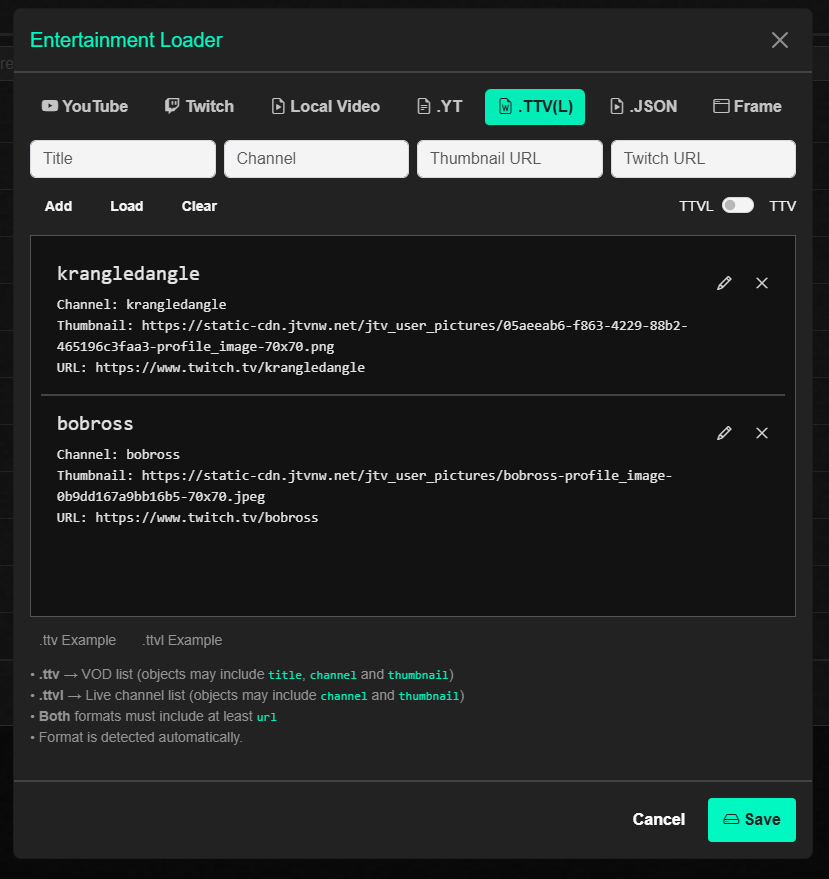
Task: Delete the bobross entry with X icon
Action: pos(762,433)
